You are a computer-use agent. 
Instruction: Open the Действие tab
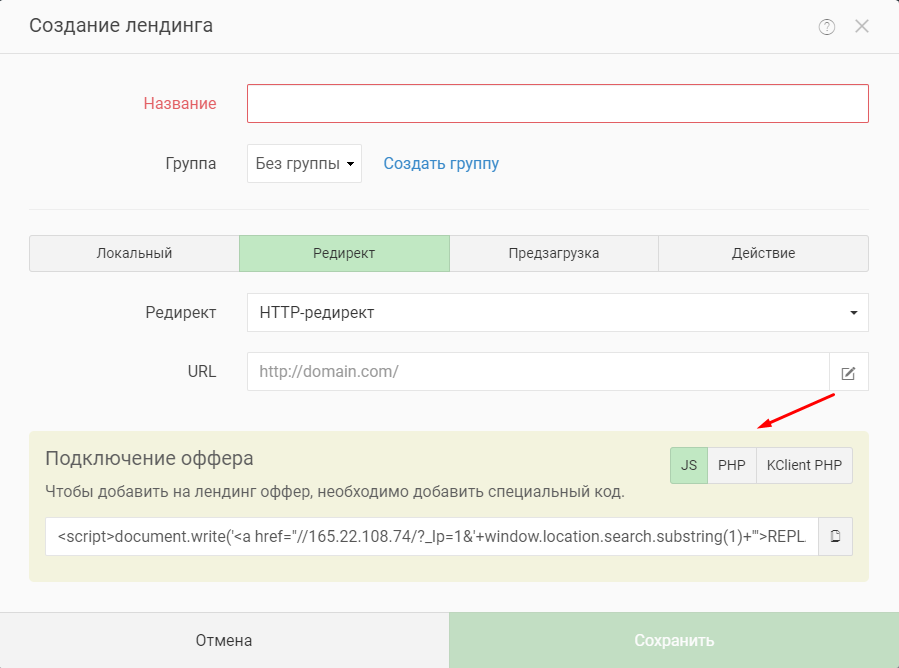point(764,253)
